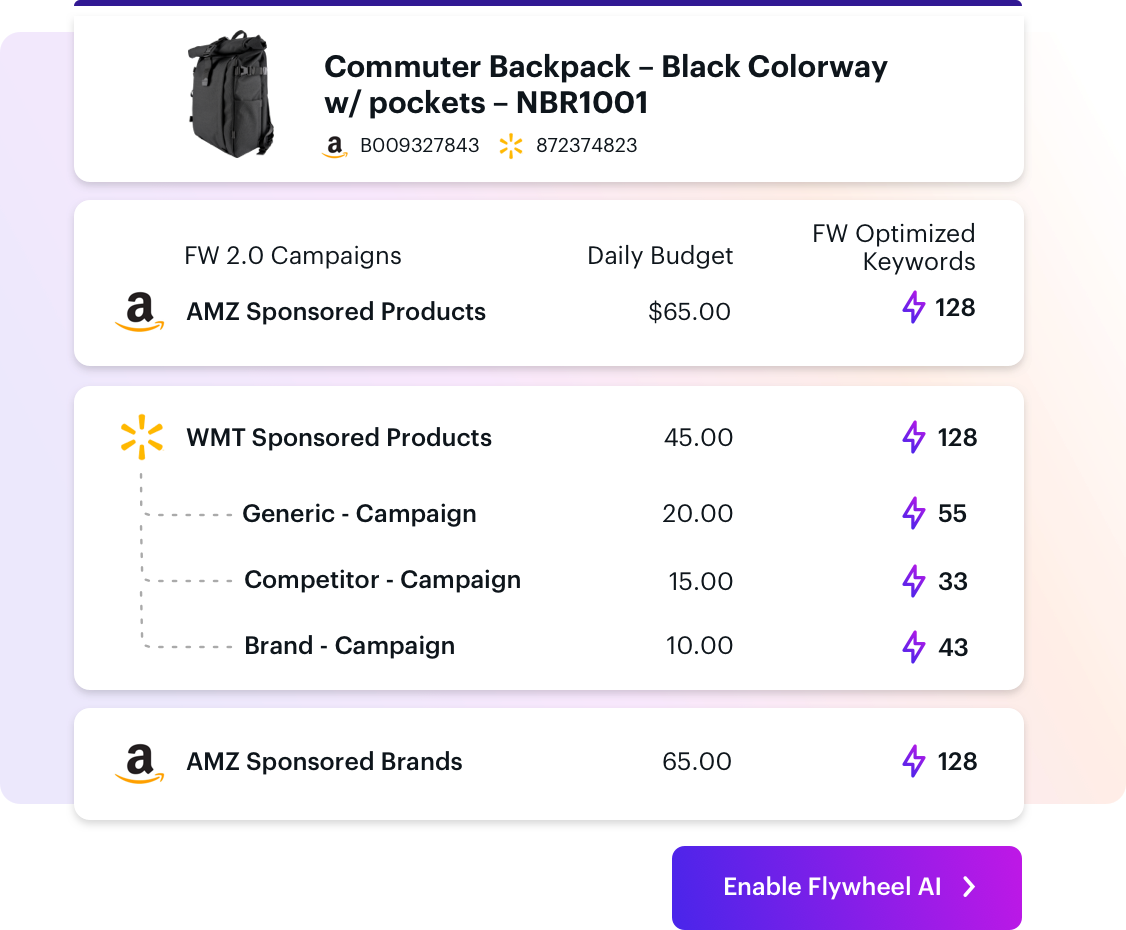Click lightning bolt icon beside Competitor campaign's 33
Viewport: 1126px width, 930px height.
[x=913, y=580]
